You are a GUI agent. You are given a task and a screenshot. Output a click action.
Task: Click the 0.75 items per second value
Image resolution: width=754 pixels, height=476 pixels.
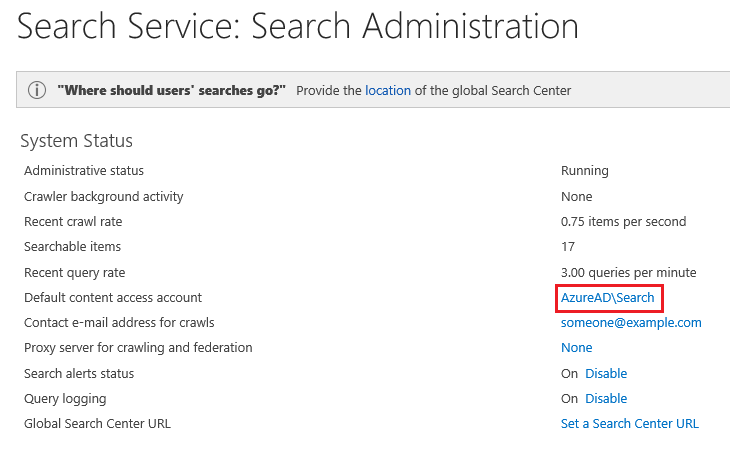[x=623, y=222]
